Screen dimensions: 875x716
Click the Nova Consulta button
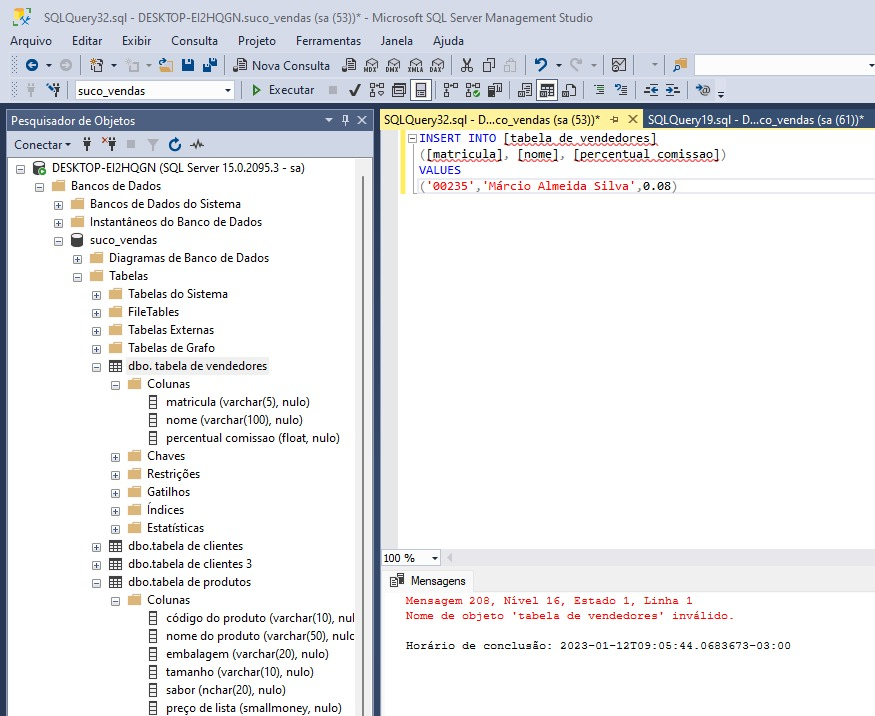coord(282,65)
